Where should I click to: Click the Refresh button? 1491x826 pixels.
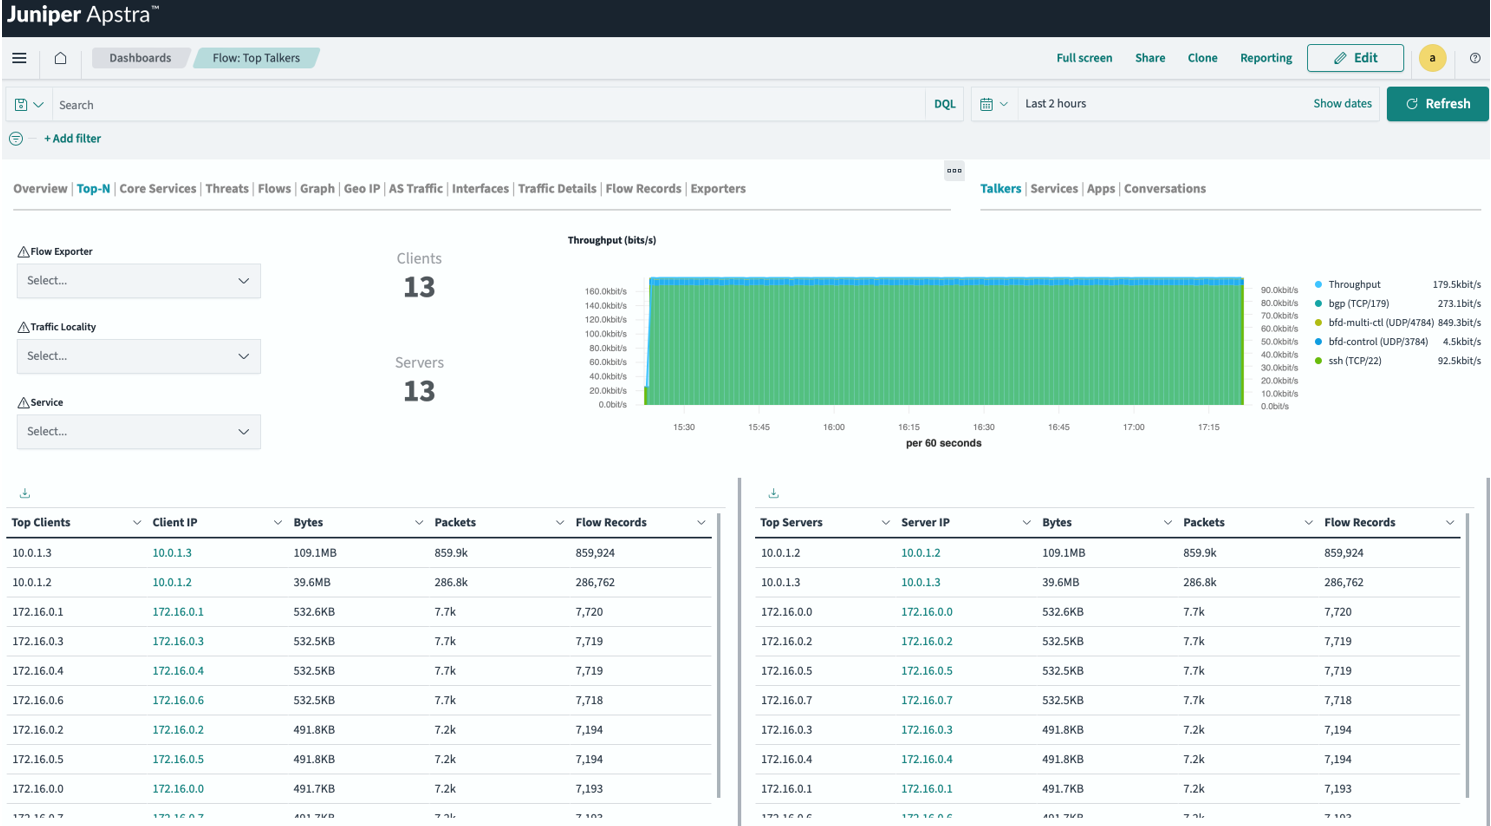pyautogui.click(x=1437, y=104)
